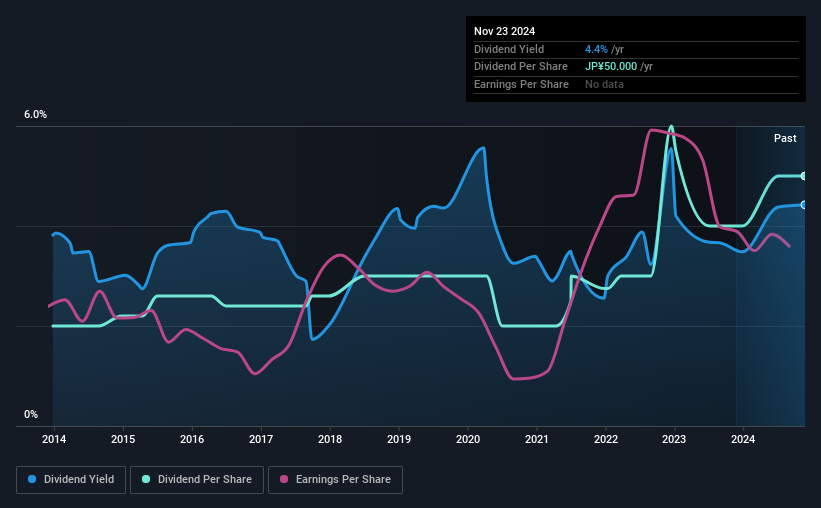Click the 2023 x-axis label
This screenshot has height=508, width=821.
pos(674,439)
